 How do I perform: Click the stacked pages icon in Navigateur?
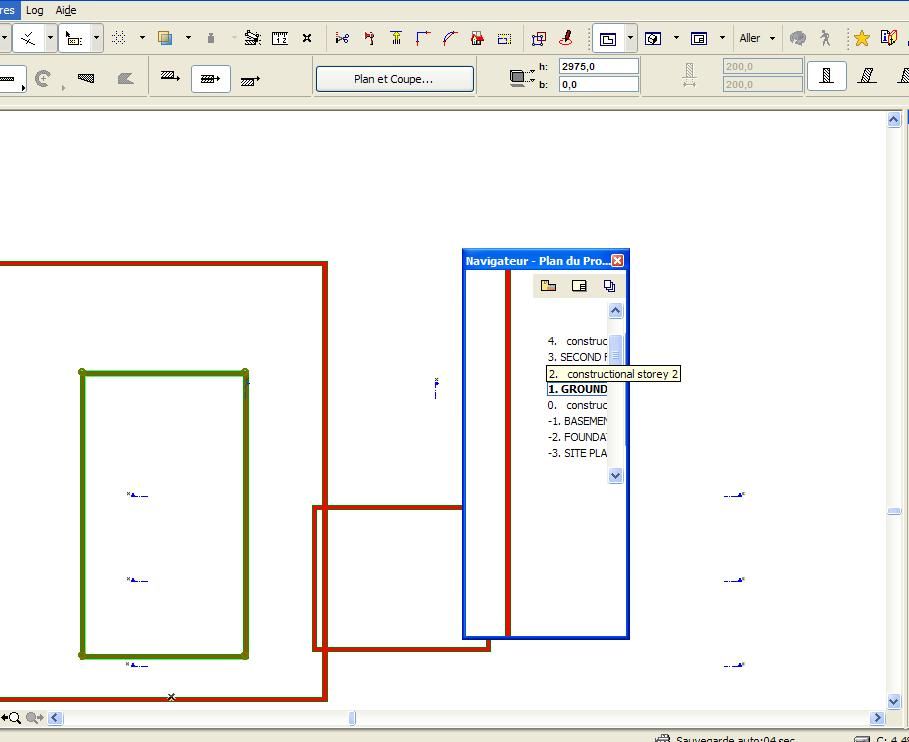(609, 286)
